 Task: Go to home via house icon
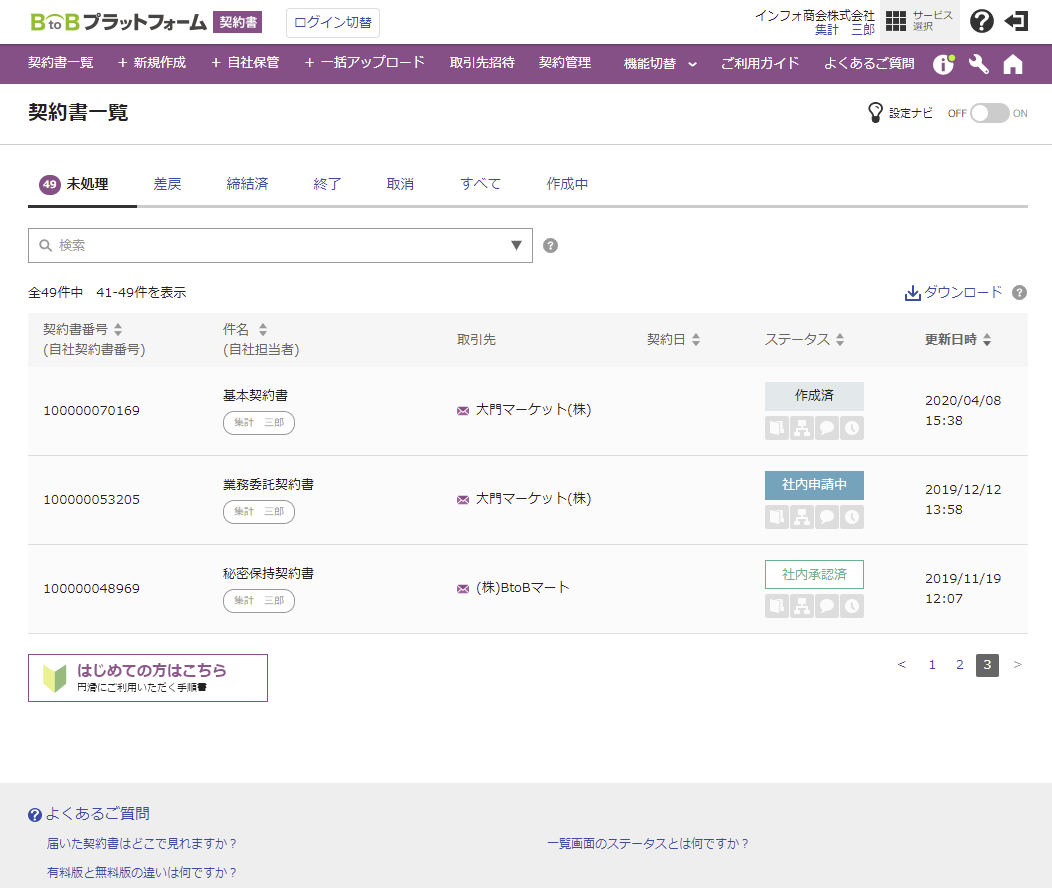coord(1013,64)
